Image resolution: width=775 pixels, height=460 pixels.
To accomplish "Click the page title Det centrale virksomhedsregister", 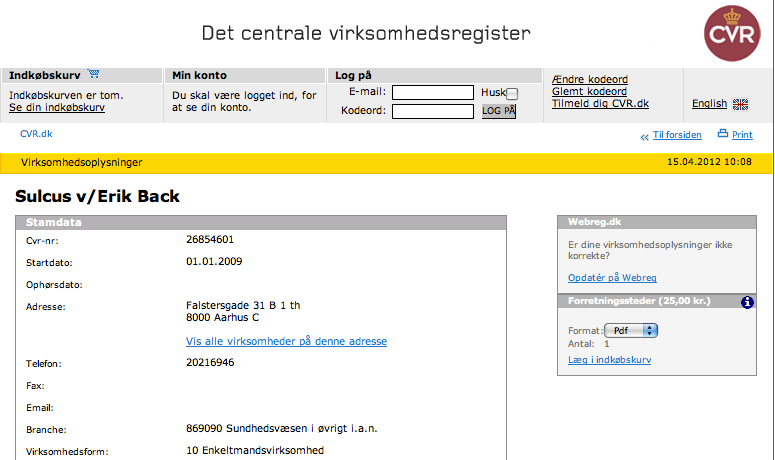I will point(366,33).
